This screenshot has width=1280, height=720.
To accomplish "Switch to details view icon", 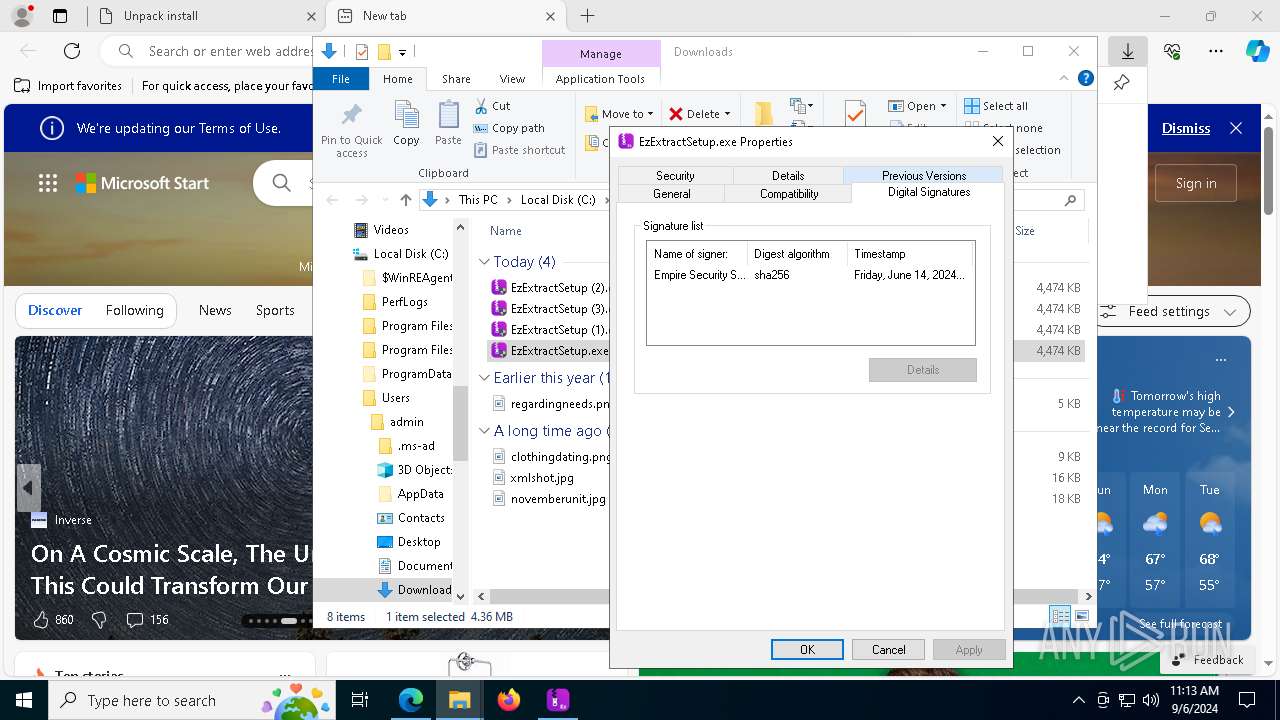I will click(1060, 616).
